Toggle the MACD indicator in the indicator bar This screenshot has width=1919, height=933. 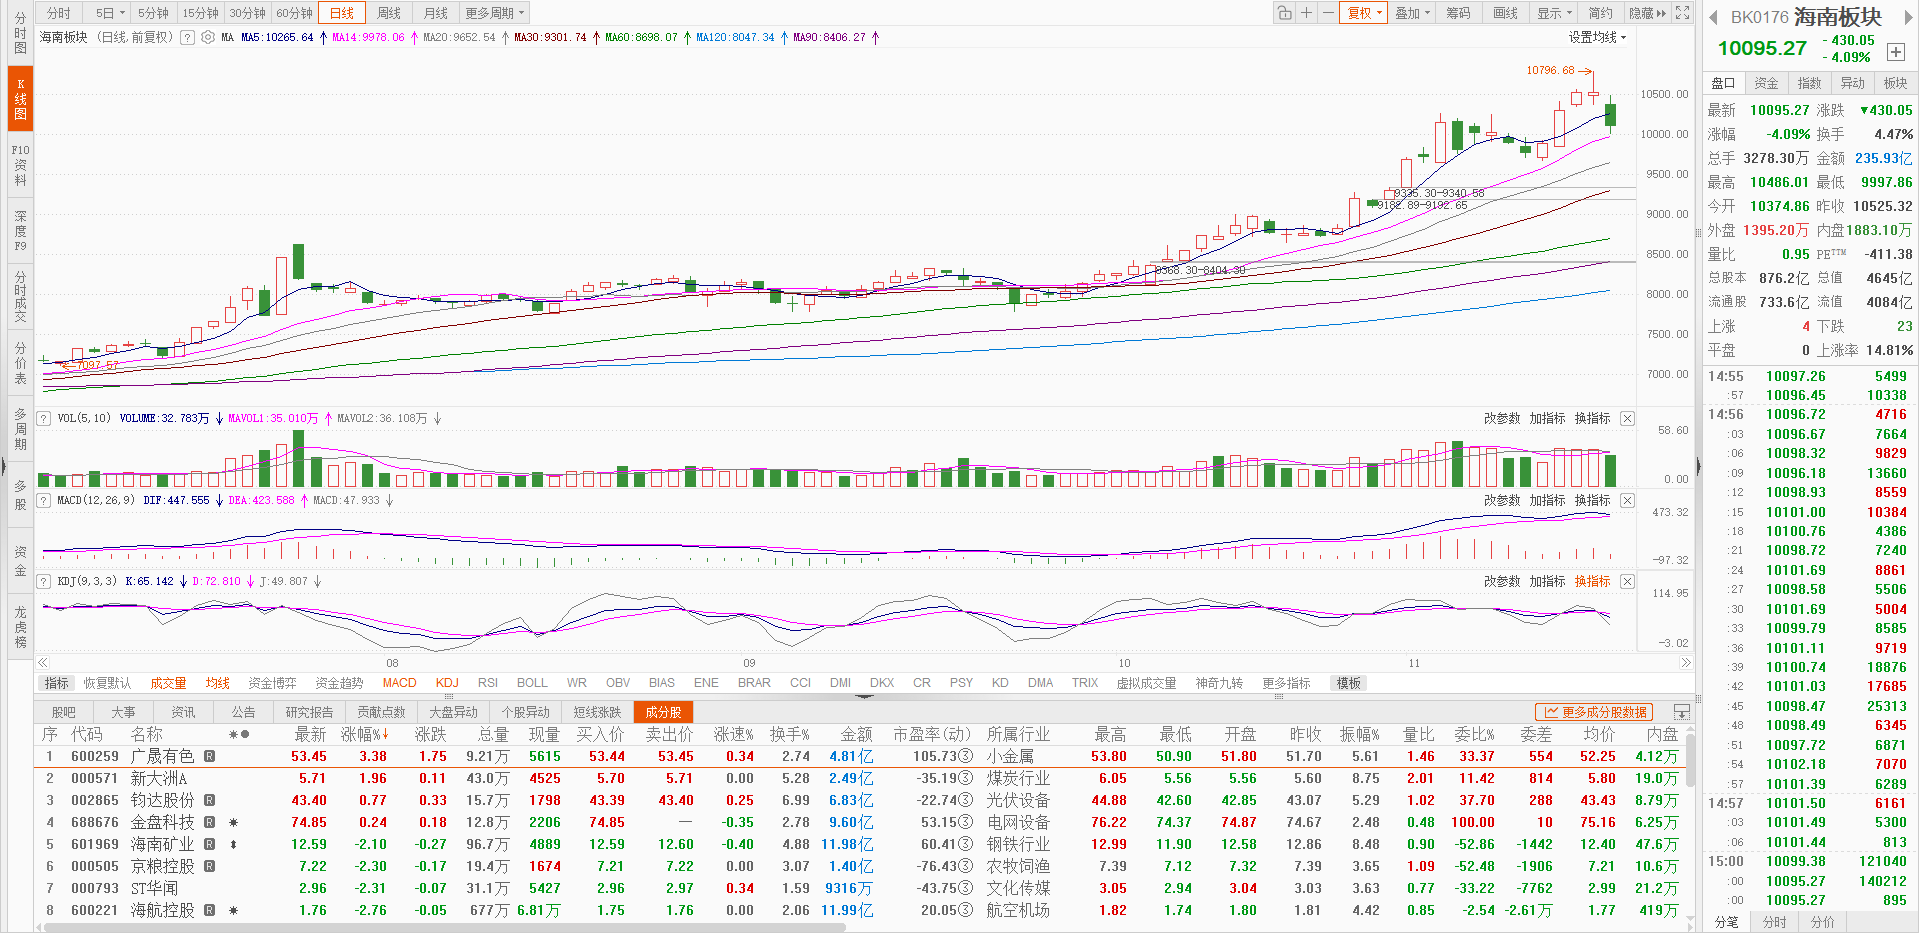point(399,683)
